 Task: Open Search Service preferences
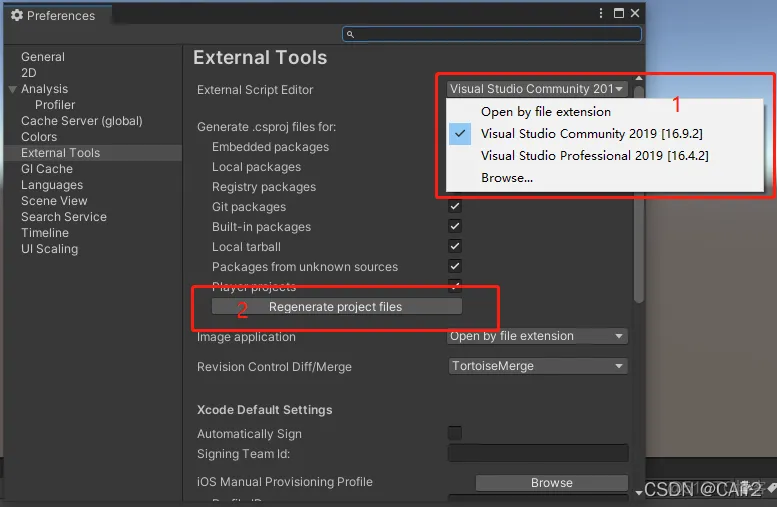(64, 217)
